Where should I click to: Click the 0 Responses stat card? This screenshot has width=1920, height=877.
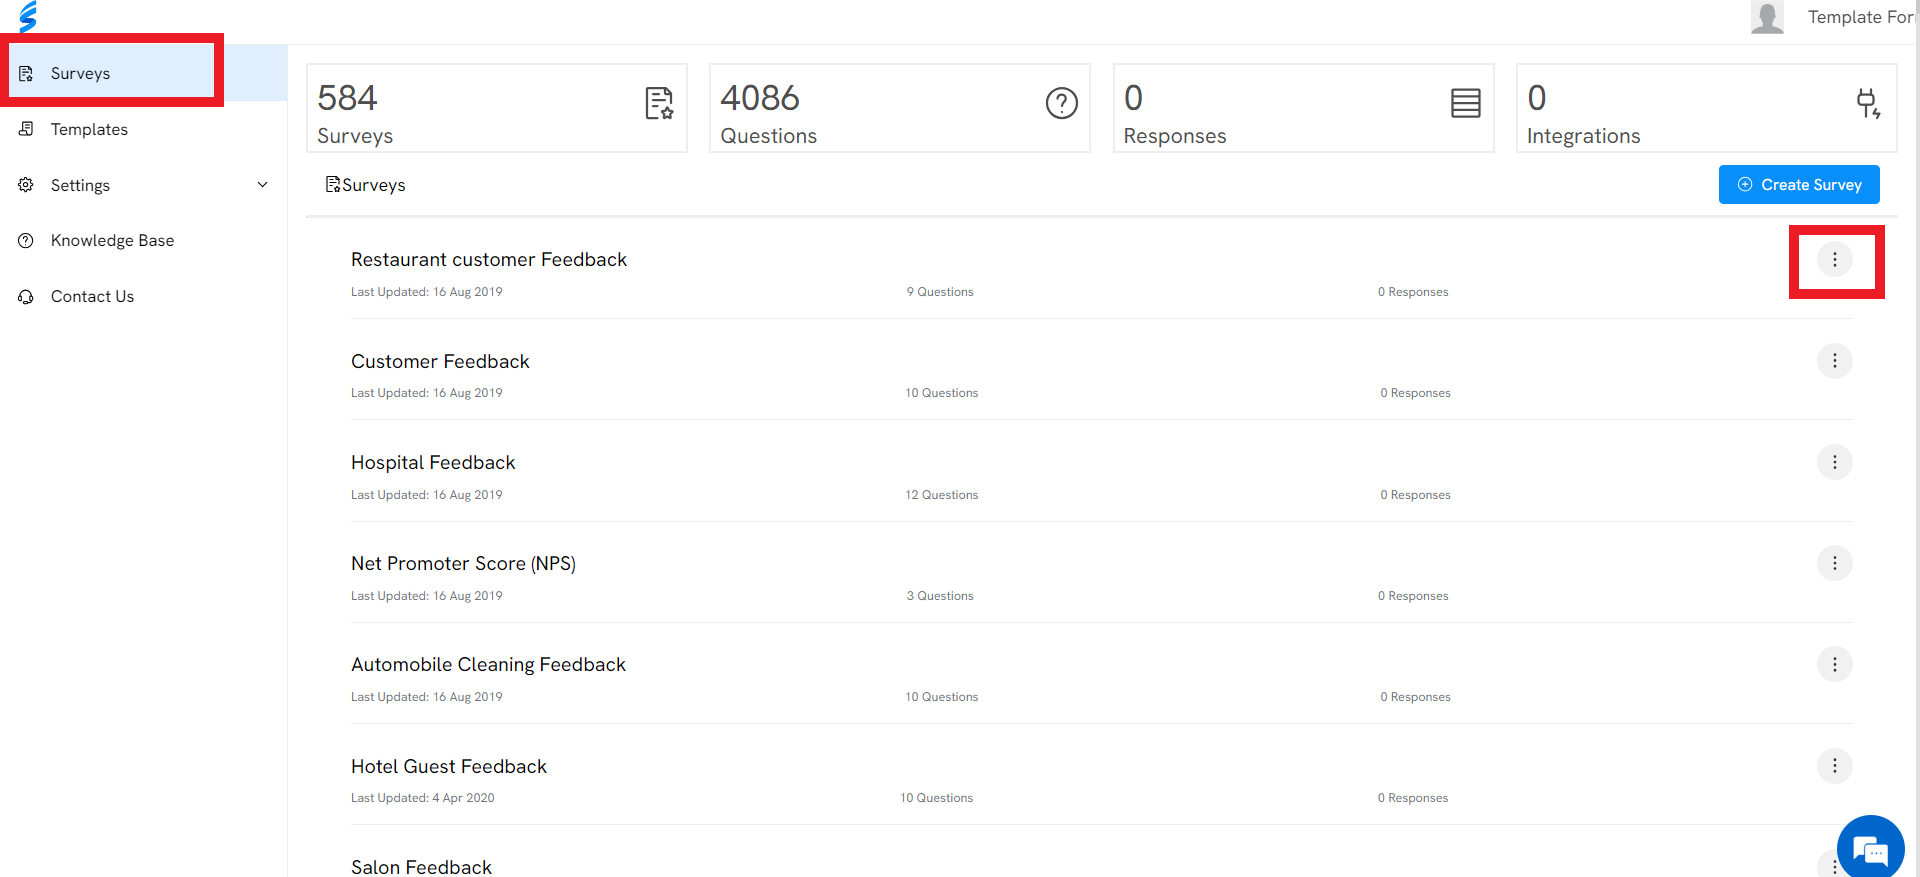(1304, 108)
